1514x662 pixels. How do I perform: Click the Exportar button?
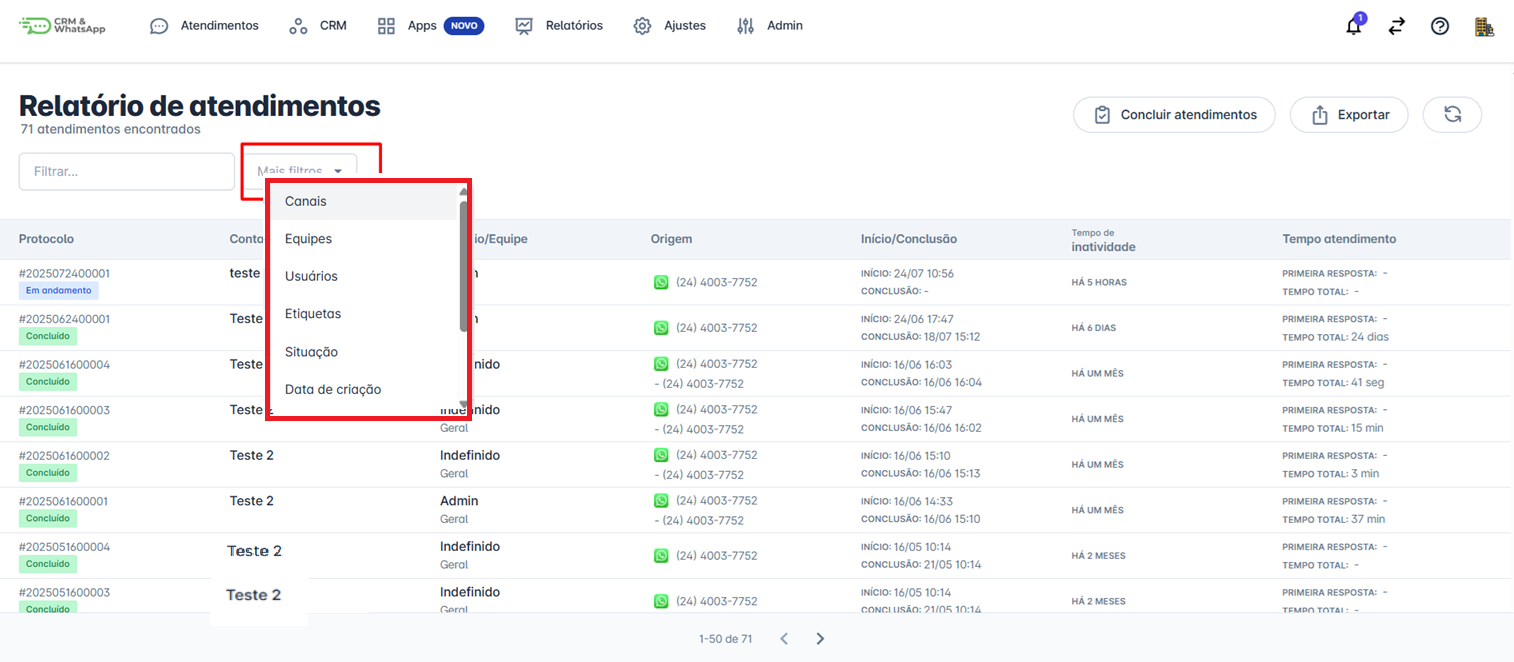[1349, 115]
